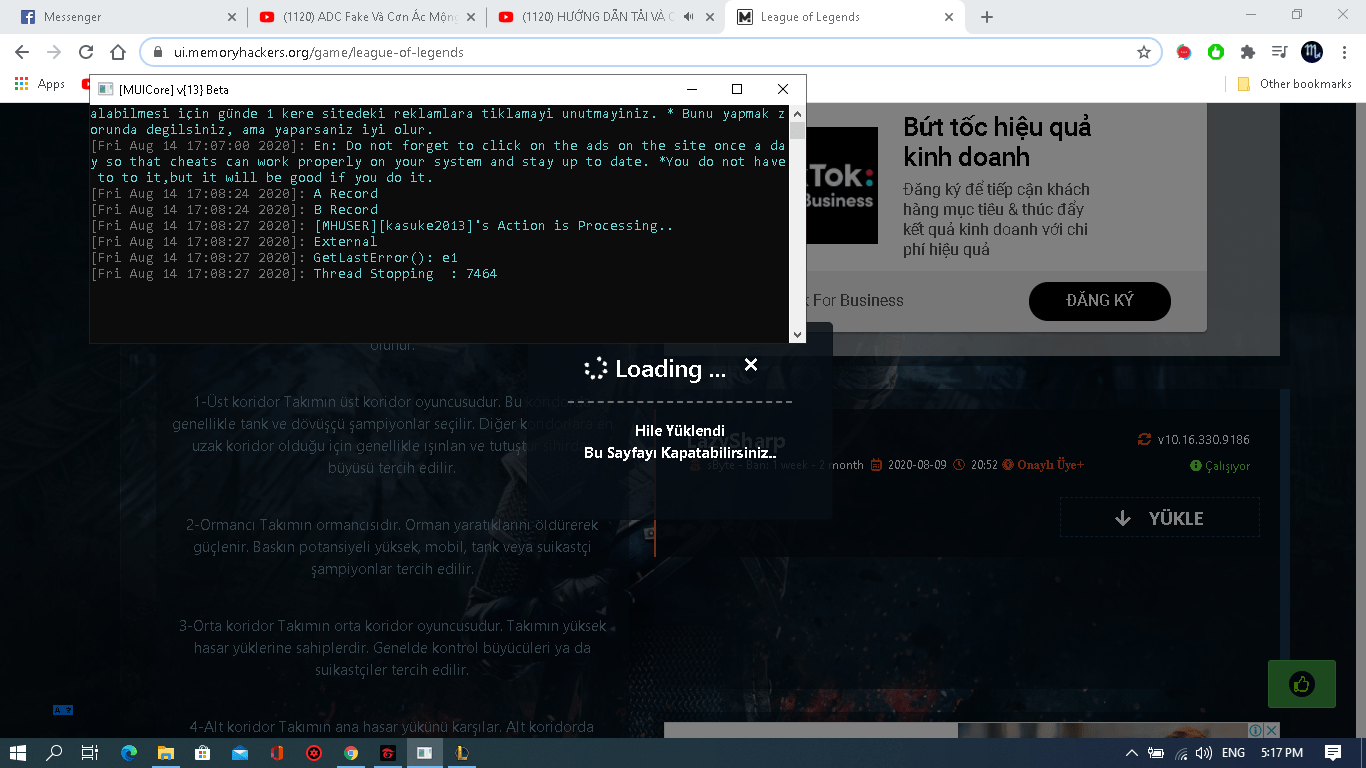This screenshot has width=1366, height=768.
Task: Click the ĐĂNG KÝ ad button
Action: (1100, 300)
